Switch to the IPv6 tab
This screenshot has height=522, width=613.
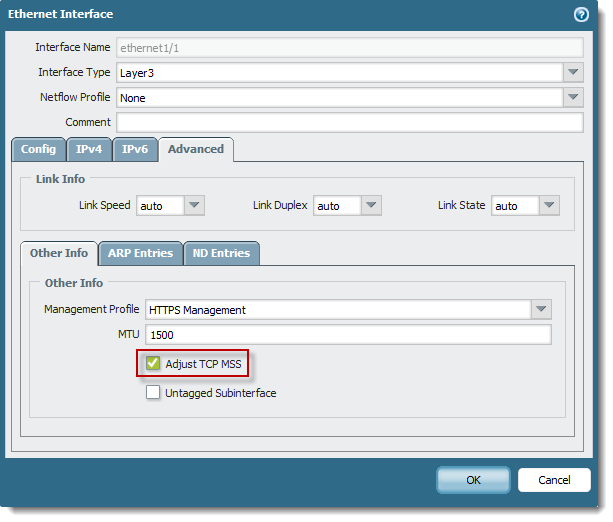coord(135,149)
